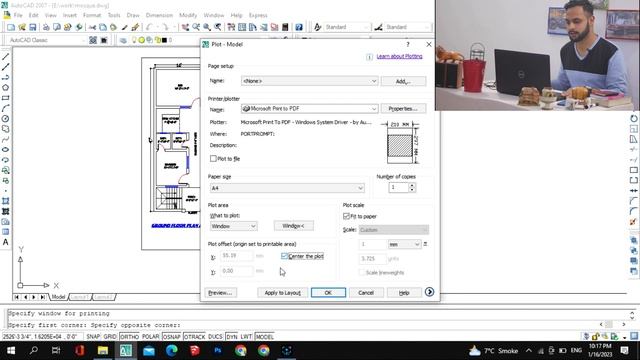Click the Workspace Settings gear icon

point(93,40)
